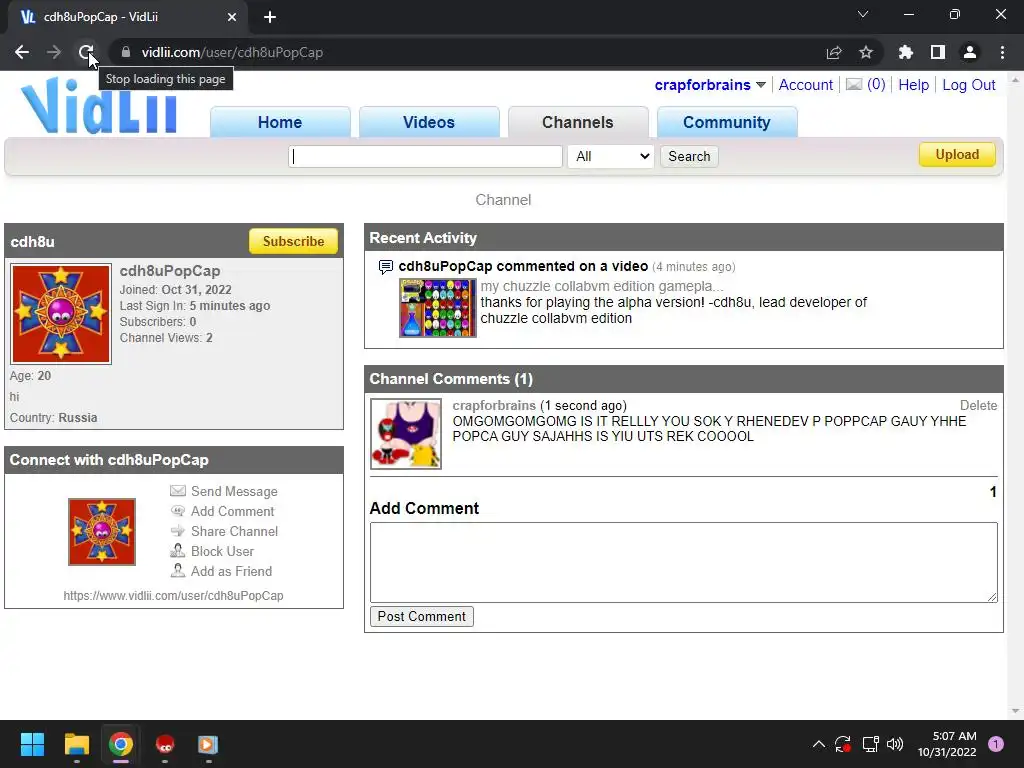The image size is (1024, 768).
Task: Click the Add as Friend person icon
Action: [178, 570]
